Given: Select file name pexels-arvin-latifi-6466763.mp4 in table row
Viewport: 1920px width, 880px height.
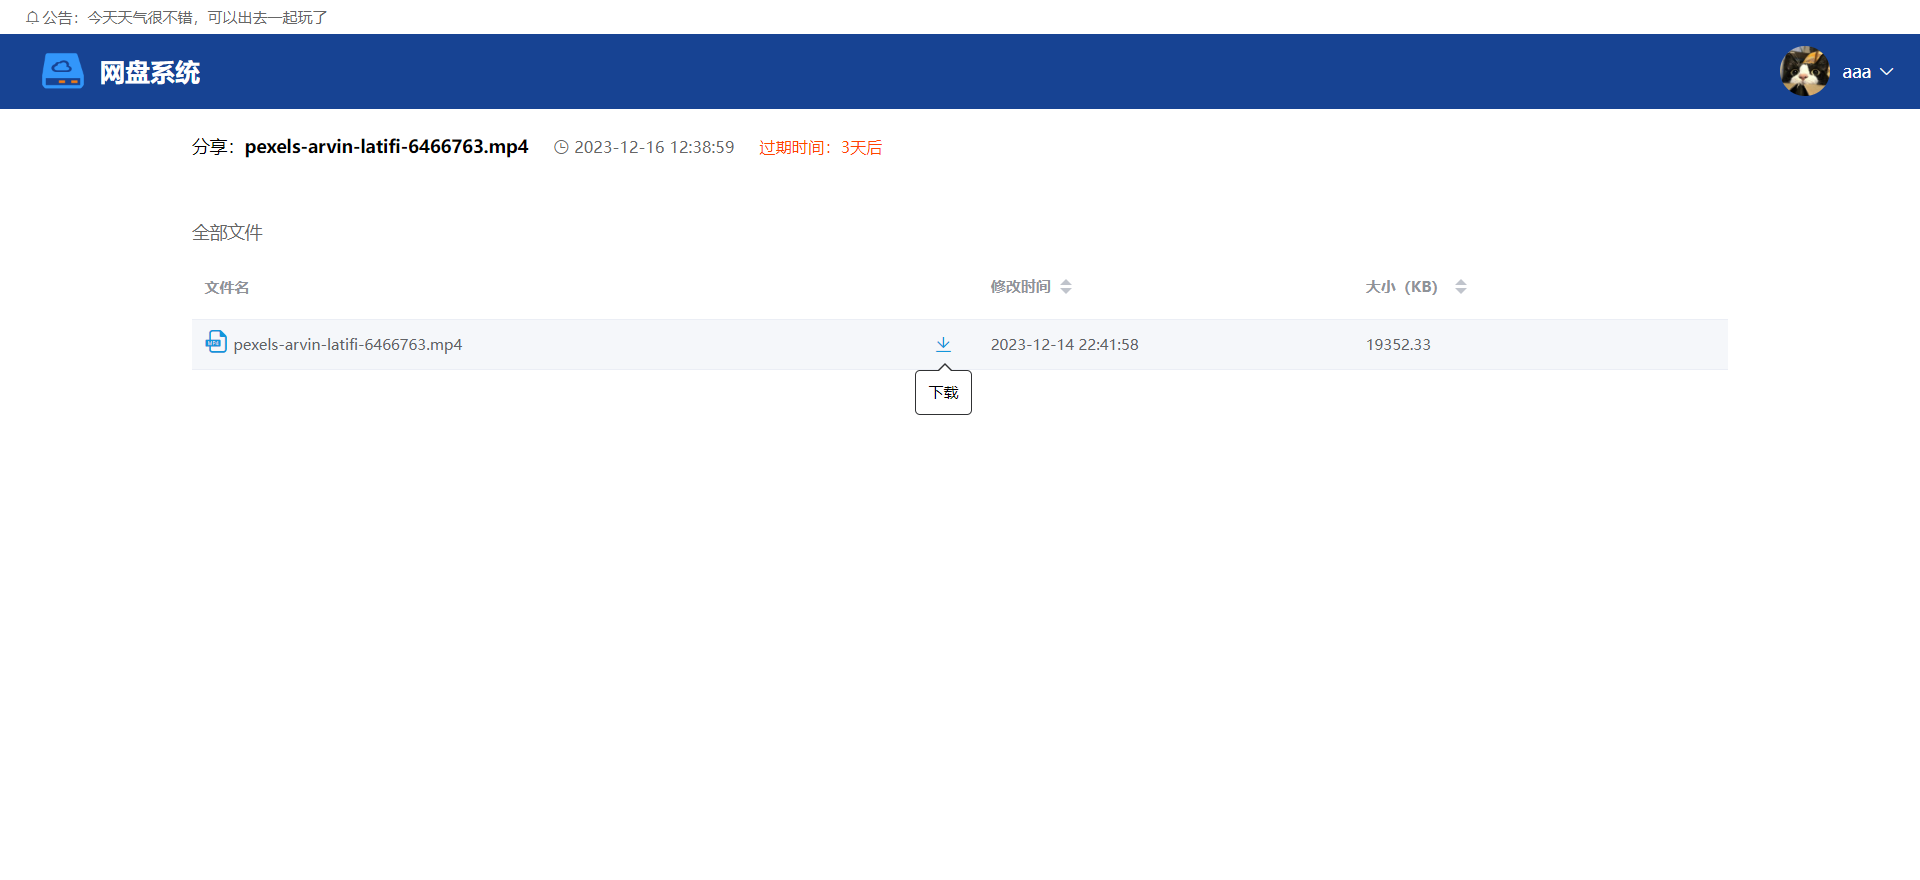Looking at the screenshot, I should pyautogui.click(x=348, y=345).
